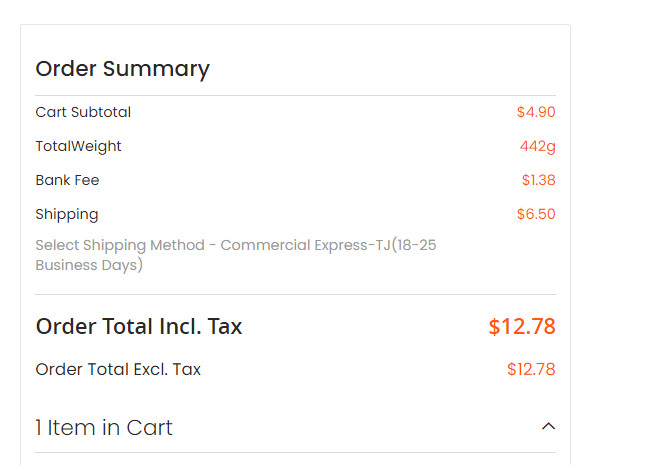The height and width of the screenshot is (465, 667).
Task: Click the $1.38 bank fee amount
Action: 538,180
